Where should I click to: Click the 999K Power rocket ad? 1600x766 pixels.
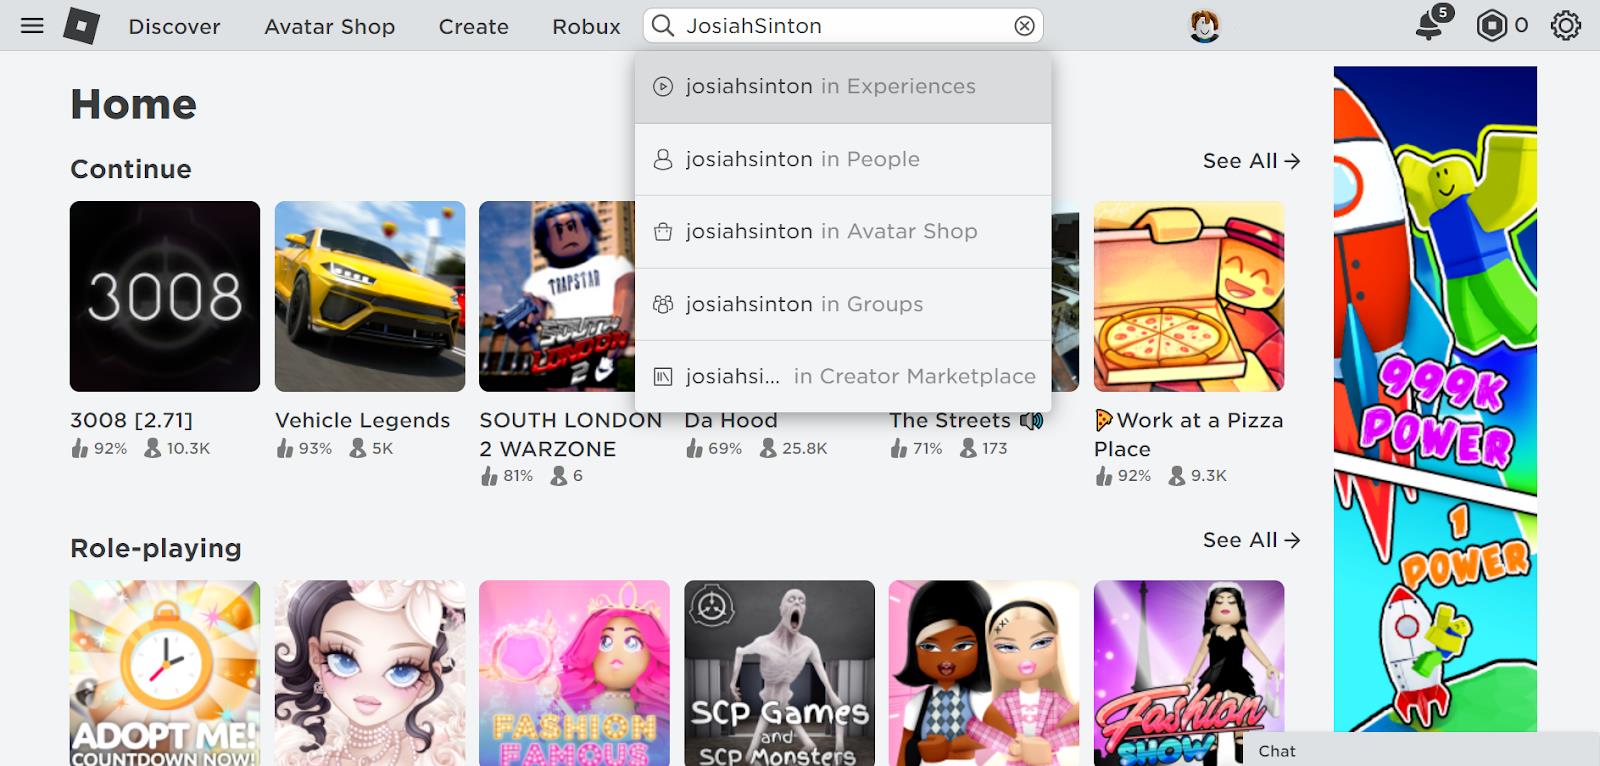(1435, 399)
